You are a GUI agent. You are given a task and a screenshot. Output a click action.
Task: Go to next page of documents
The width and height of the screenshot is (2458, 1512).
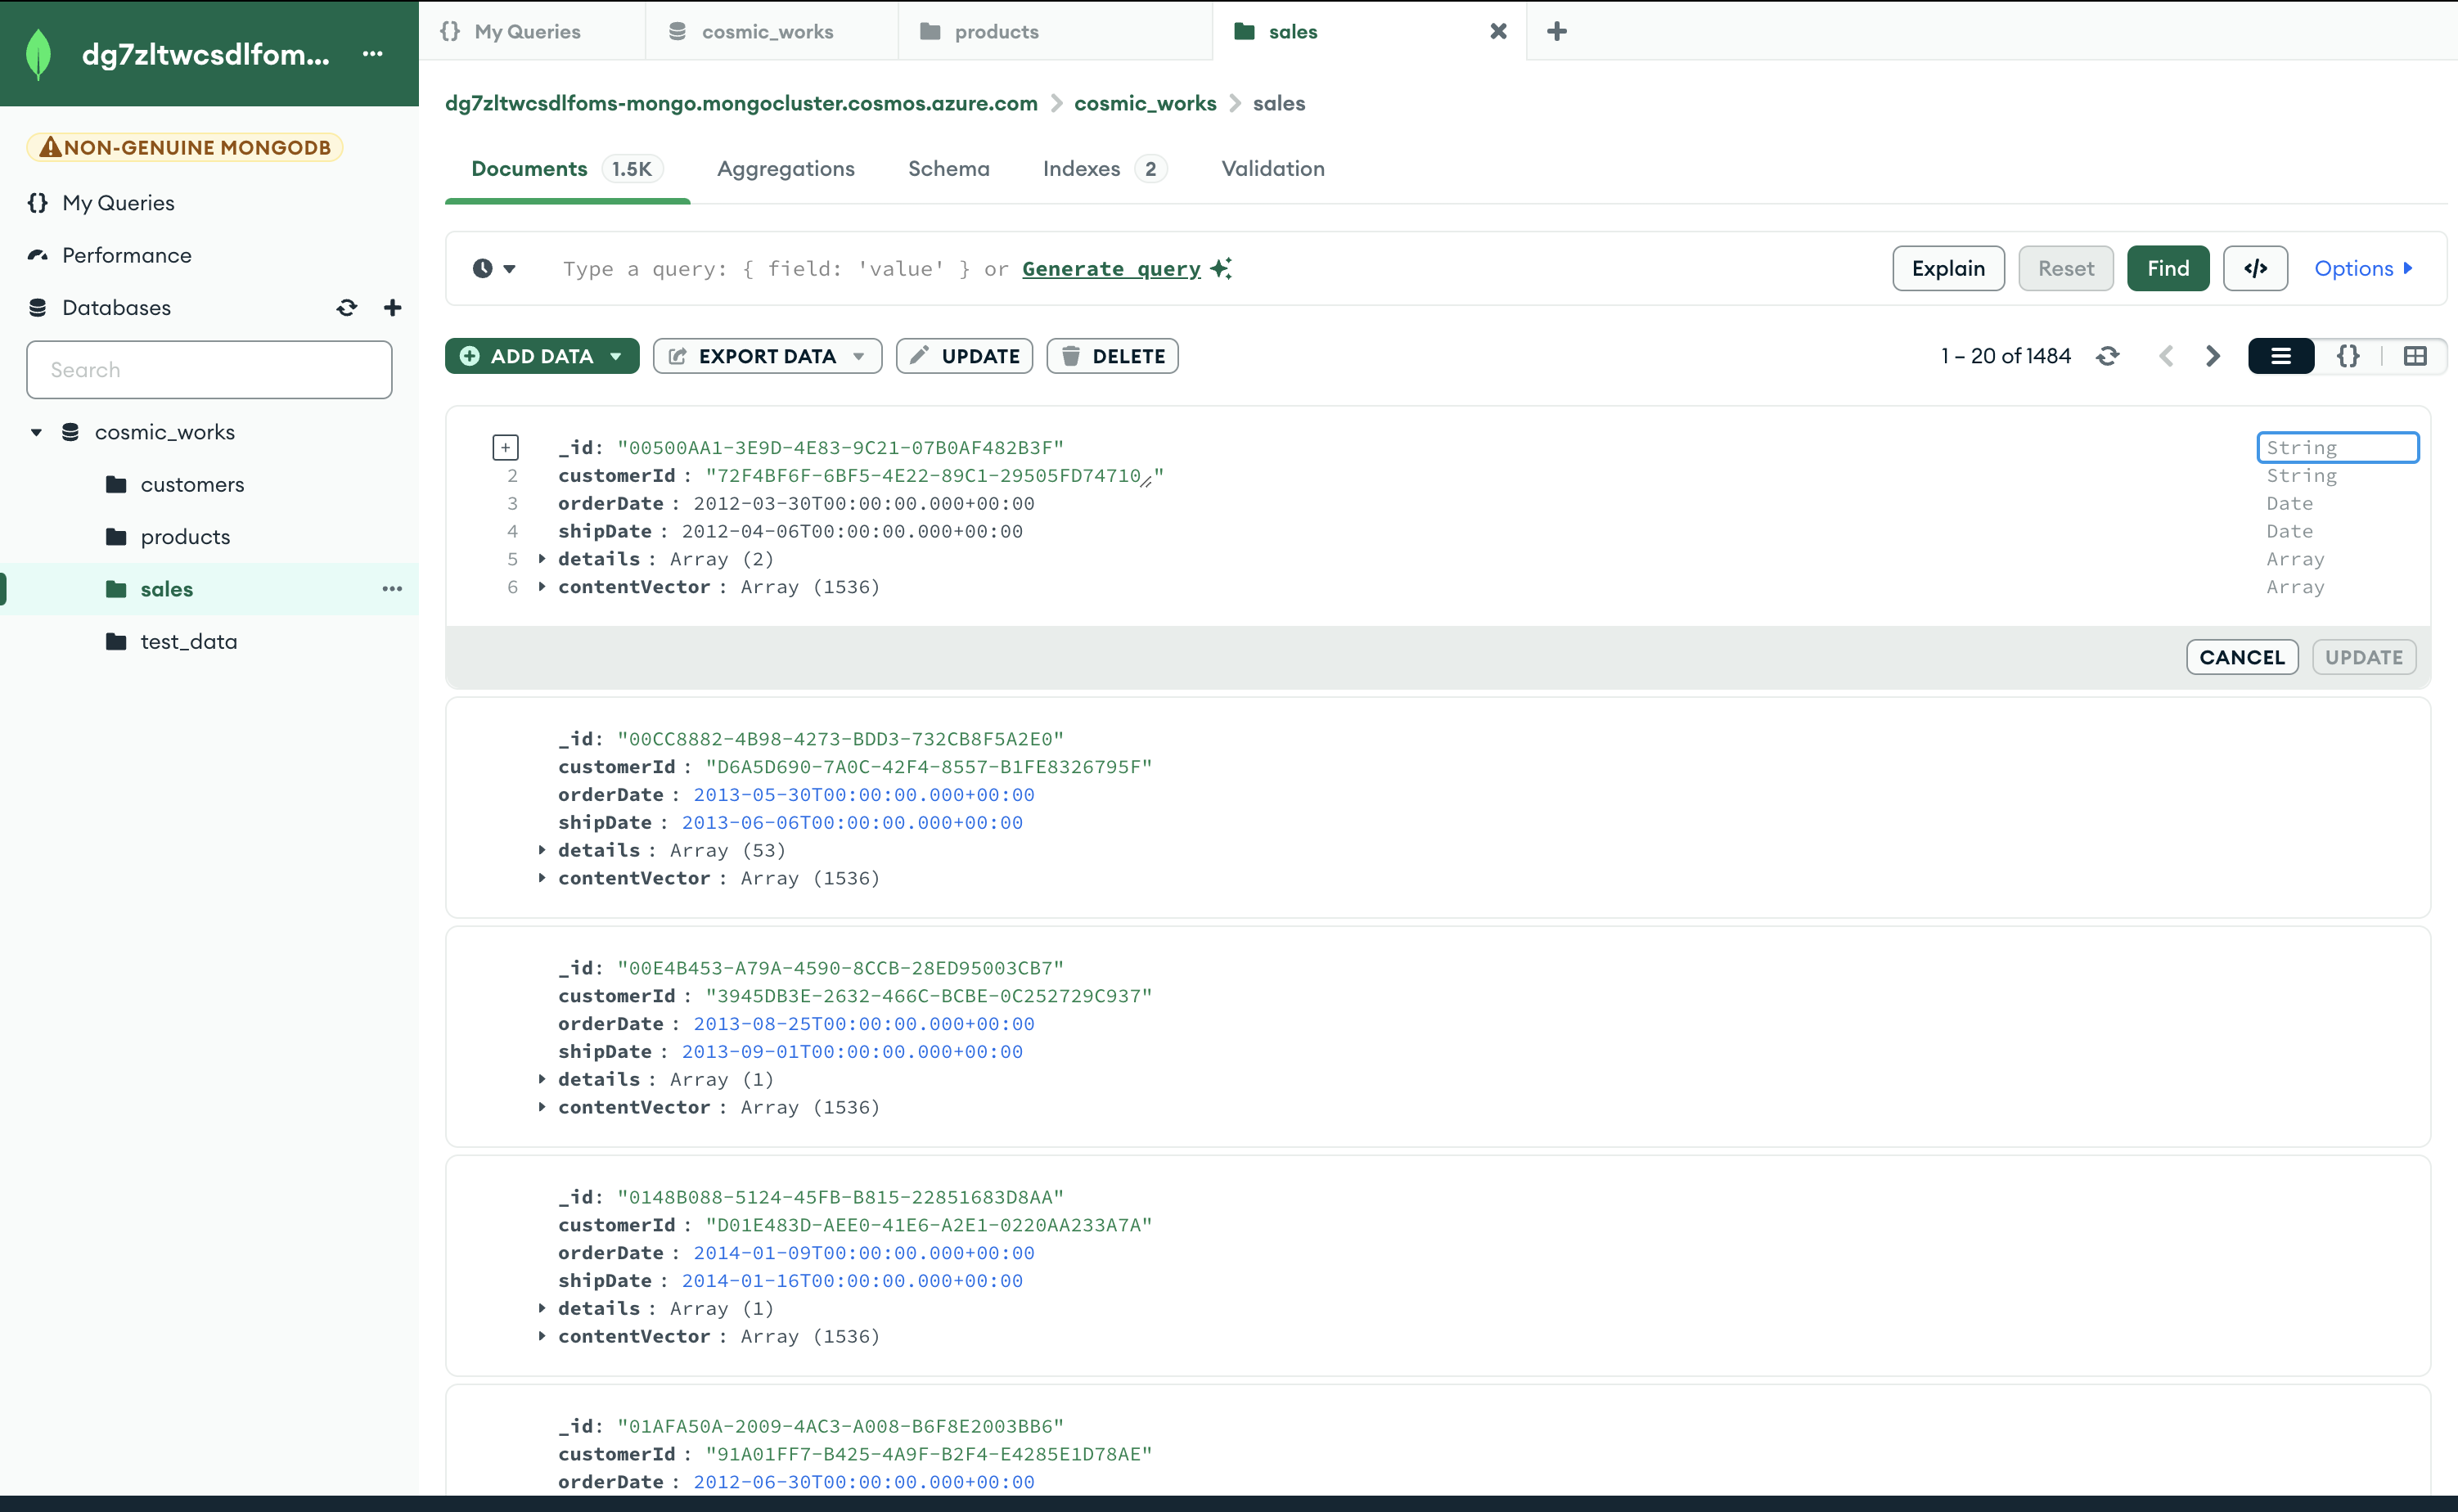(x=2212, y=356)
